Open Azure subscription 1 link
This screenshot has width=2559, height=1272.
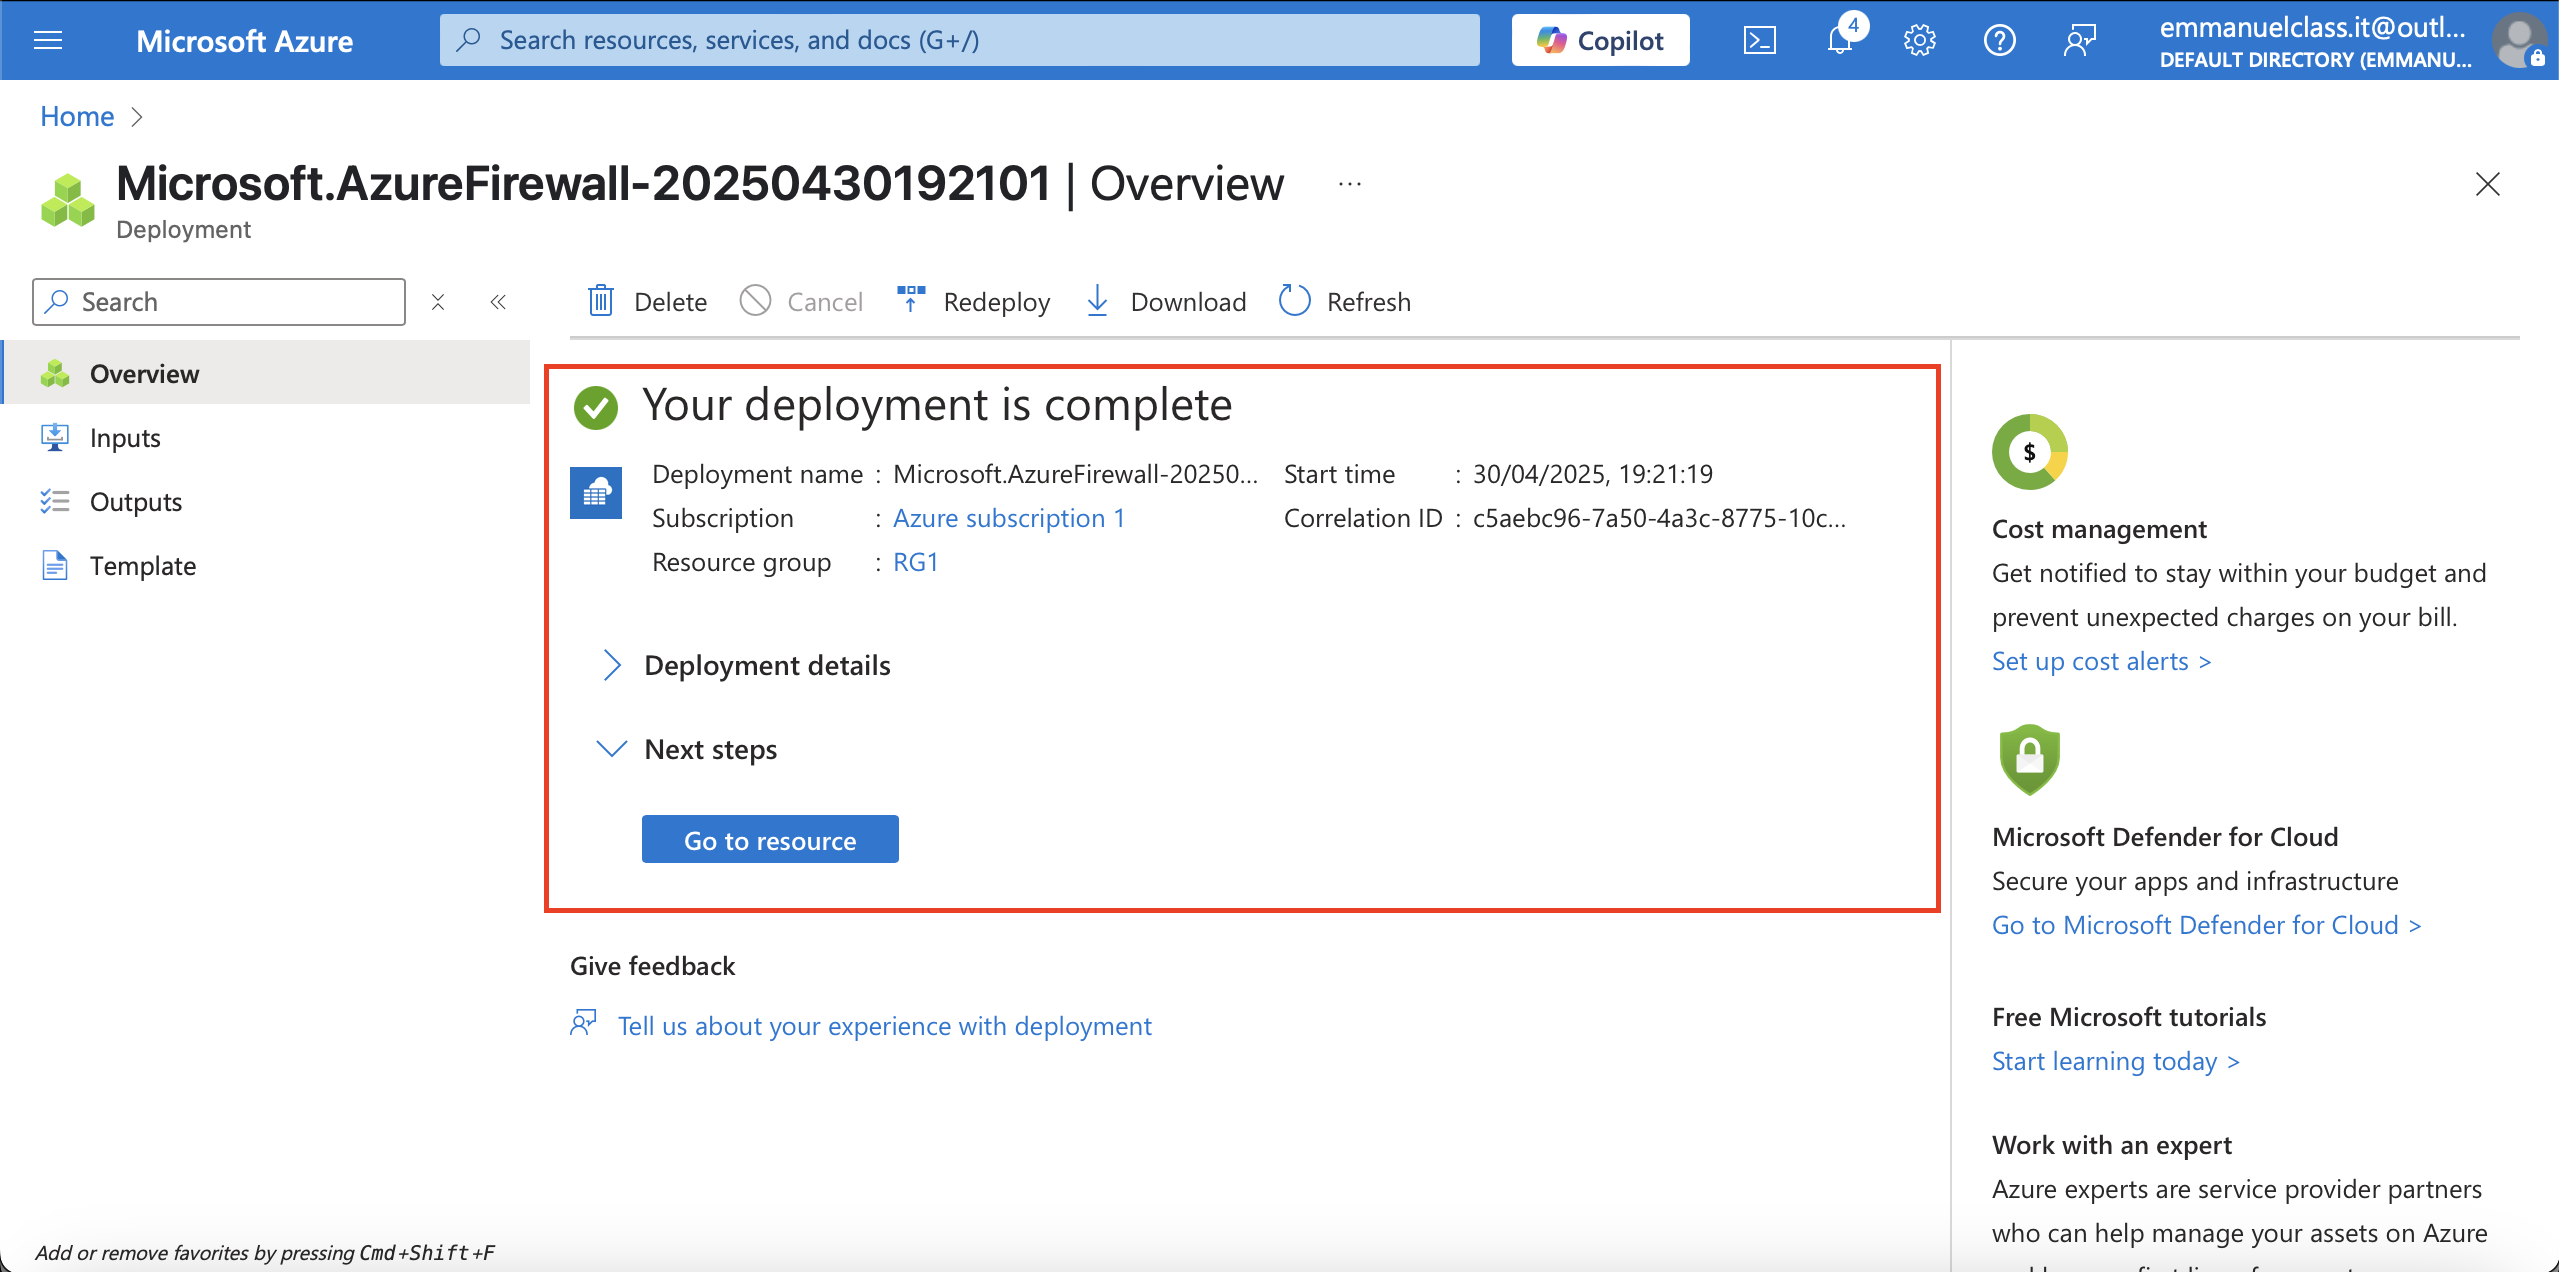pos(1008,518)
